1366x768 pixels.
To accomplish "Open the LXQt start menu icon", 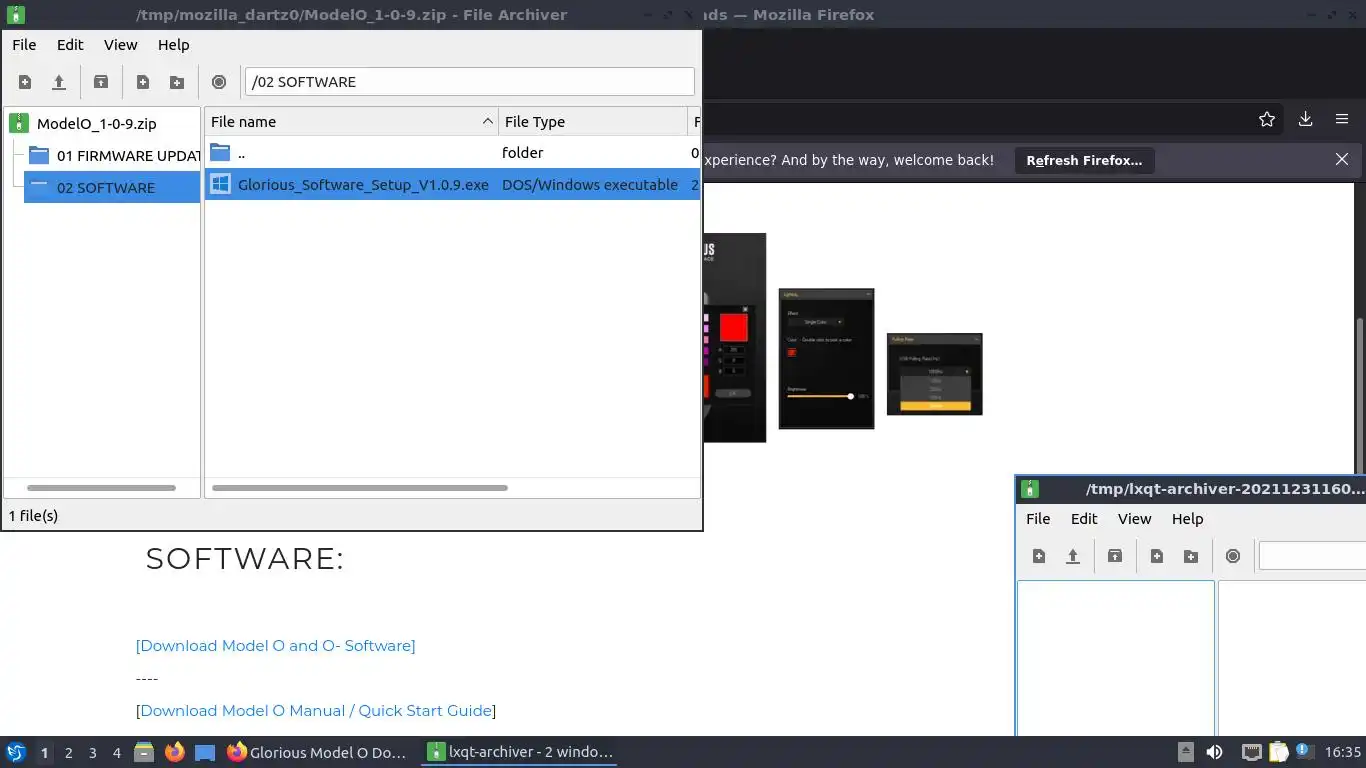I will point(15,752).
